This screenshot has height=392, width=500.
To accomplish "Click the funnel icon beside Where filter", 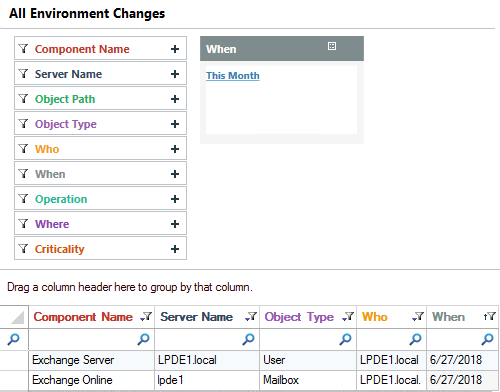I will [x=23, y=224].
